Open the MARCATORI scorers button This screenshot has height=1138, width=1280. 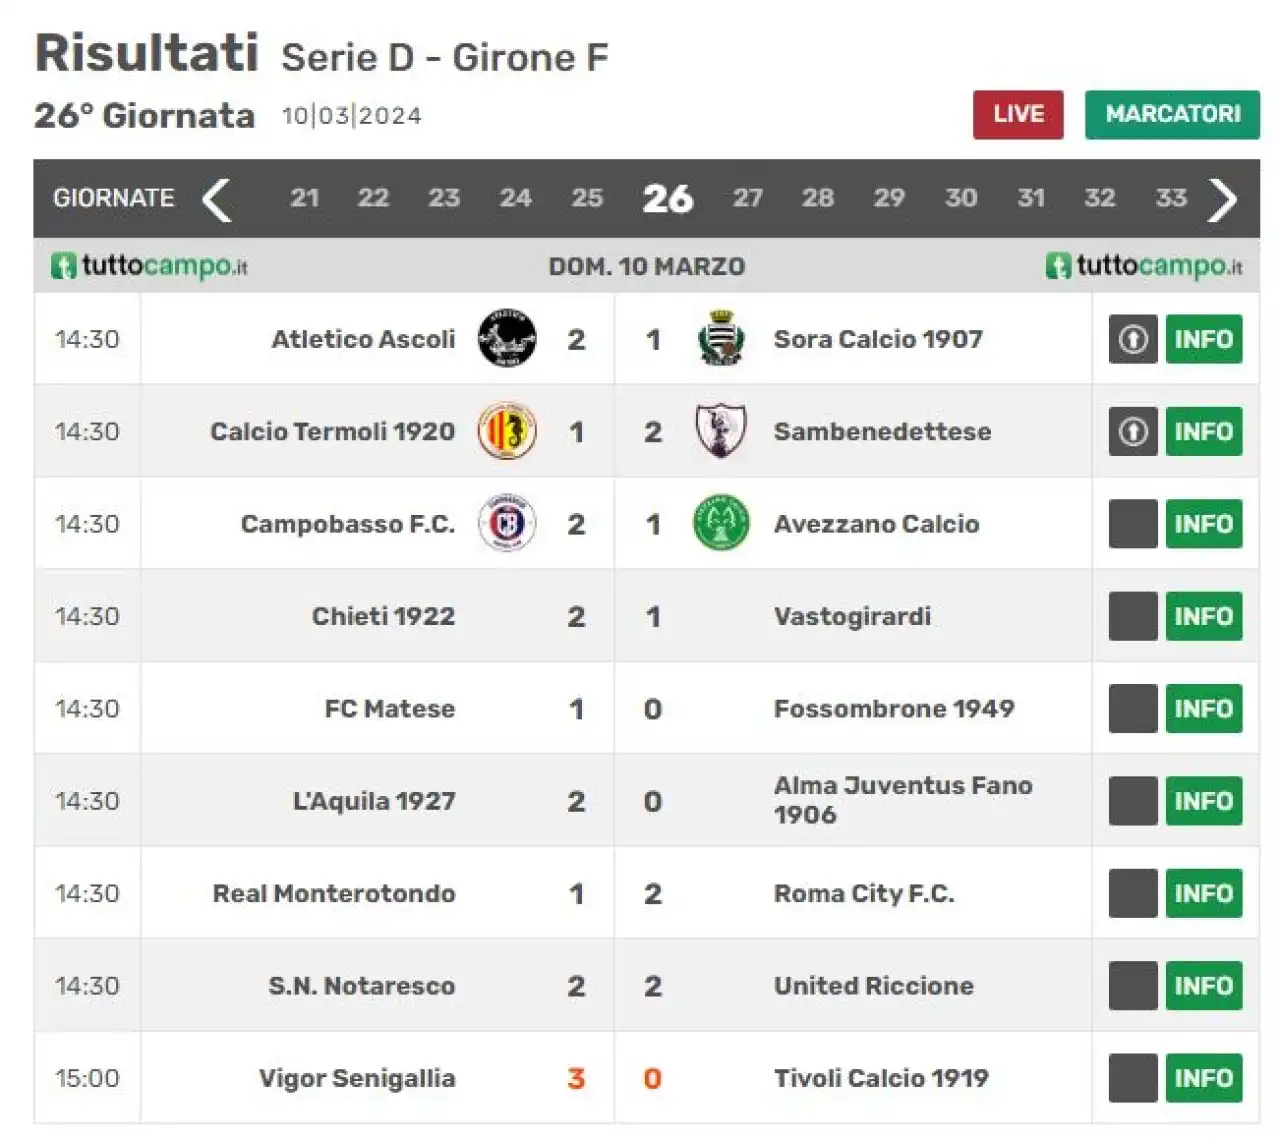pyautogui.click(x=1172, y=114)
